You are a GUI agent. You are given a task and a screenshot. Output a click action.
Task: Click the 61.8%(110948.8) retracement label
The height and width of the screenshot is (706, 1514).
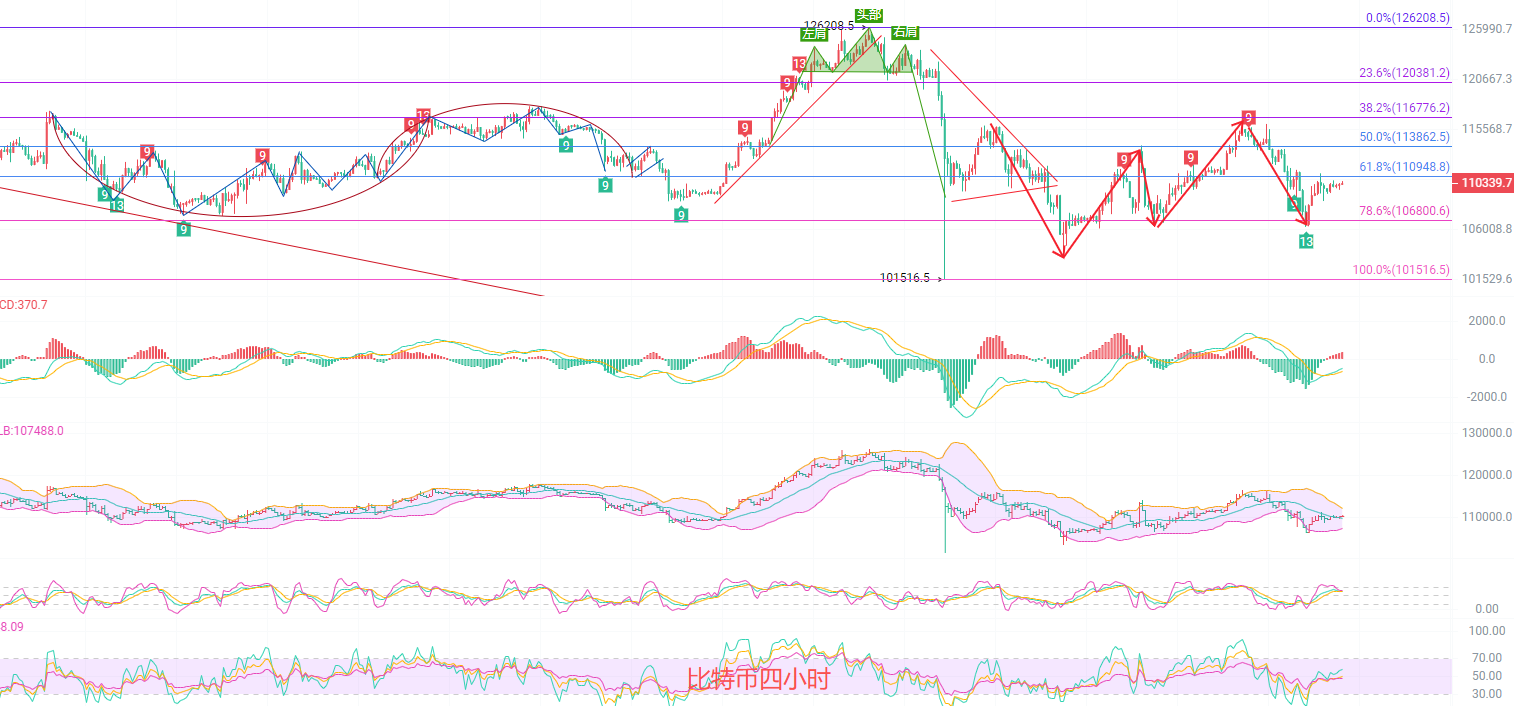click(1404, 167)
